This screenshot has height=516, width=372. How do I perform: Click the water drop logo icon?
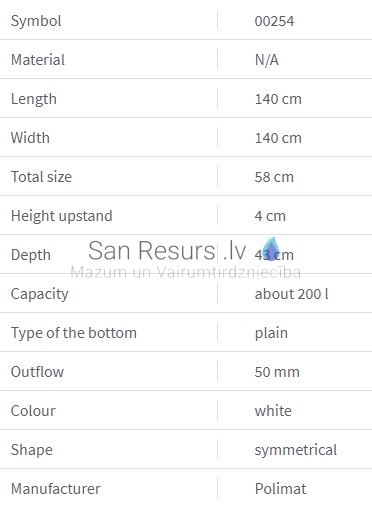(271, 249)
